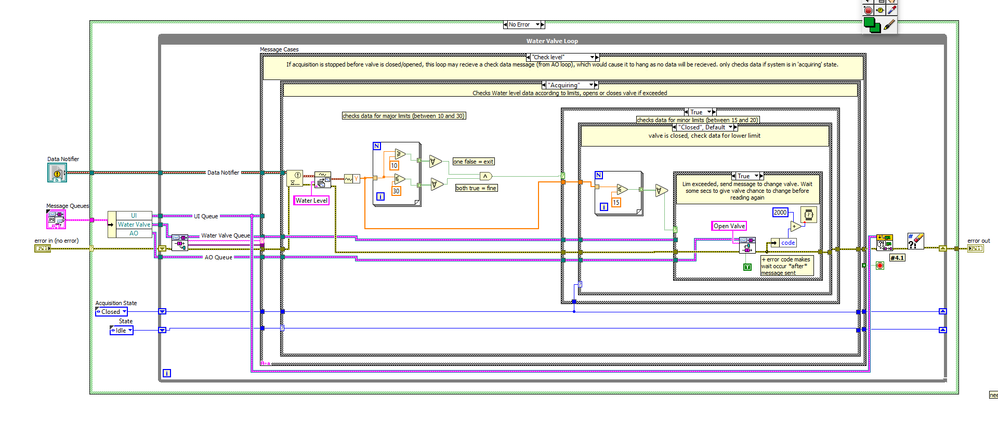Select the Data Notifier control terminal
This screenshot has width=998, height=422.
57,172
